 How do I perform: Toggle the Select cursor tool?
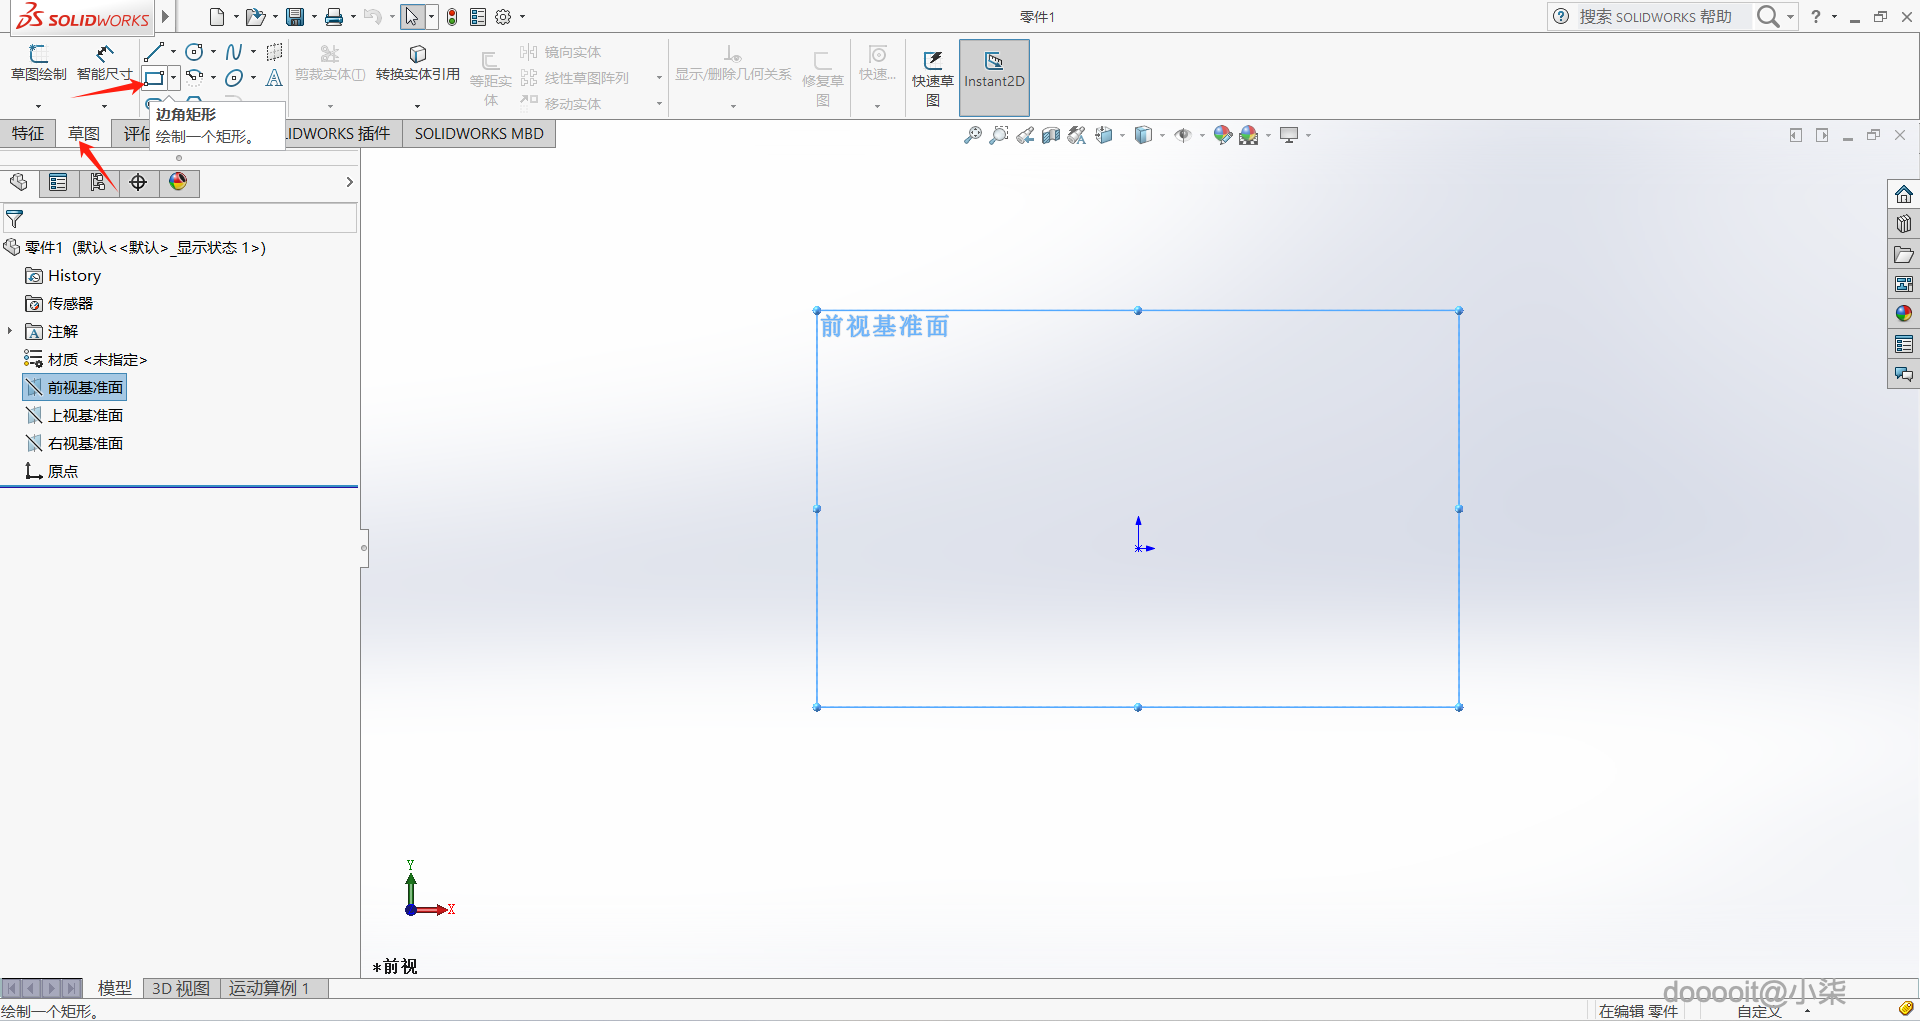click(412, 17)
